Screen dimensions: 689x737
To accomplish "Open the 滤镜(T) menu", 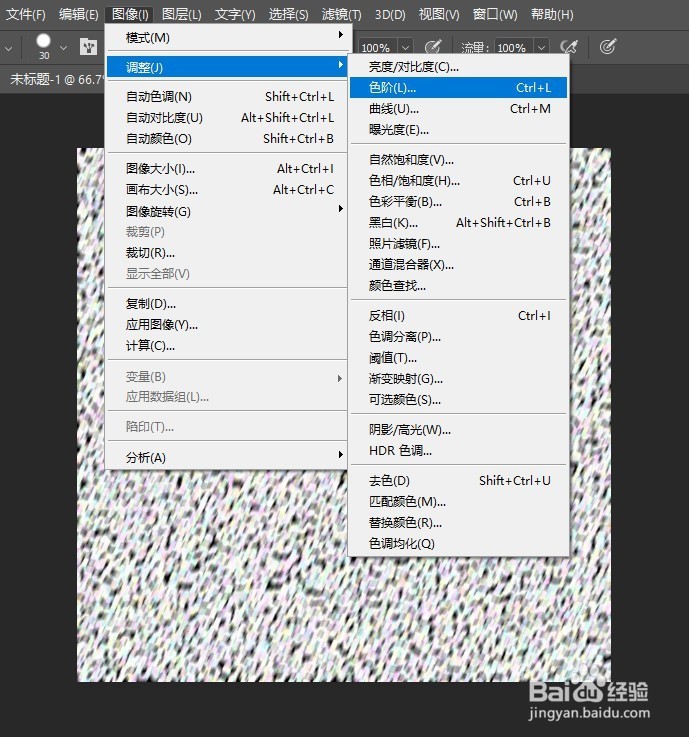I will tap(341, 15).
